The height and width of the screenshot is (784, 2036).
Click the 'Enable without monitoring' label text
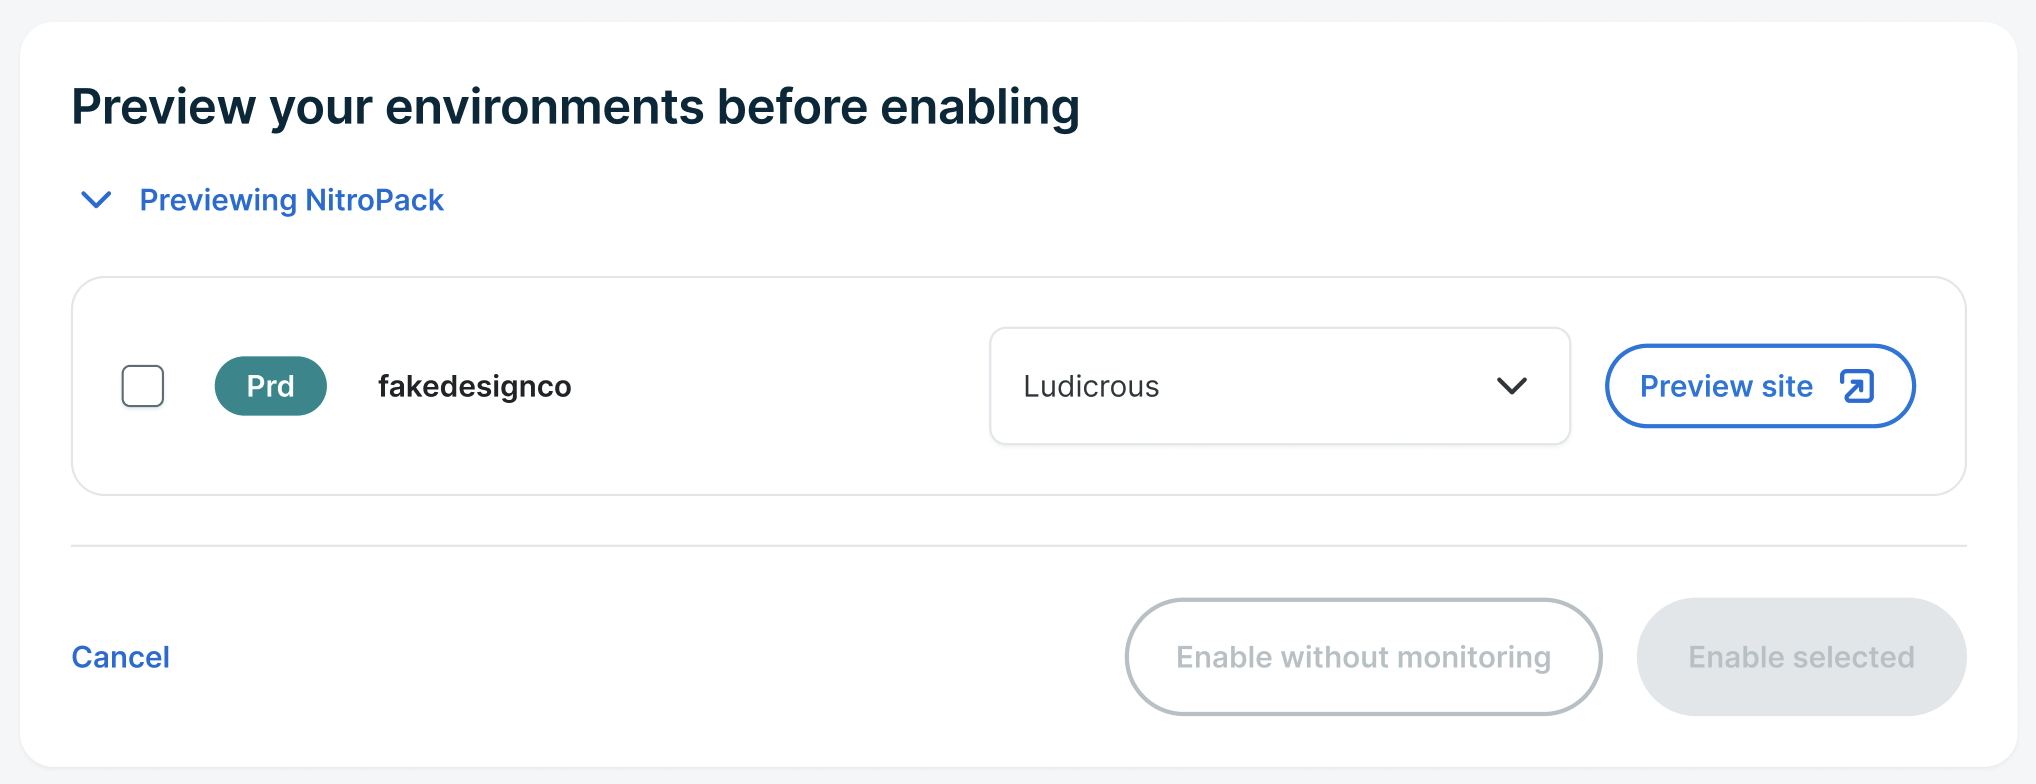(1363, 657)
